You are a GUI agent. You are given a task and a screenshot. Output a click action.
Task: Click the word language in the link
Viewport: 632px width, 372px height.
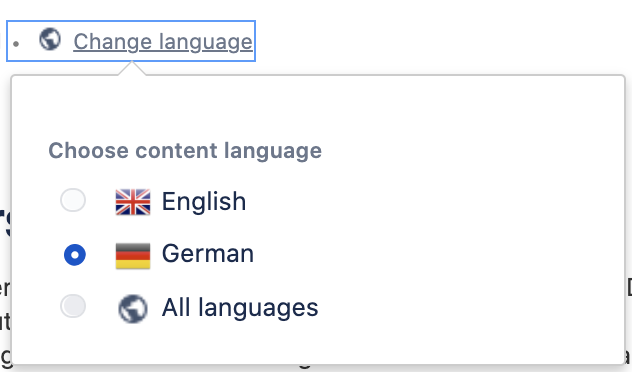[x=206, y=43]
